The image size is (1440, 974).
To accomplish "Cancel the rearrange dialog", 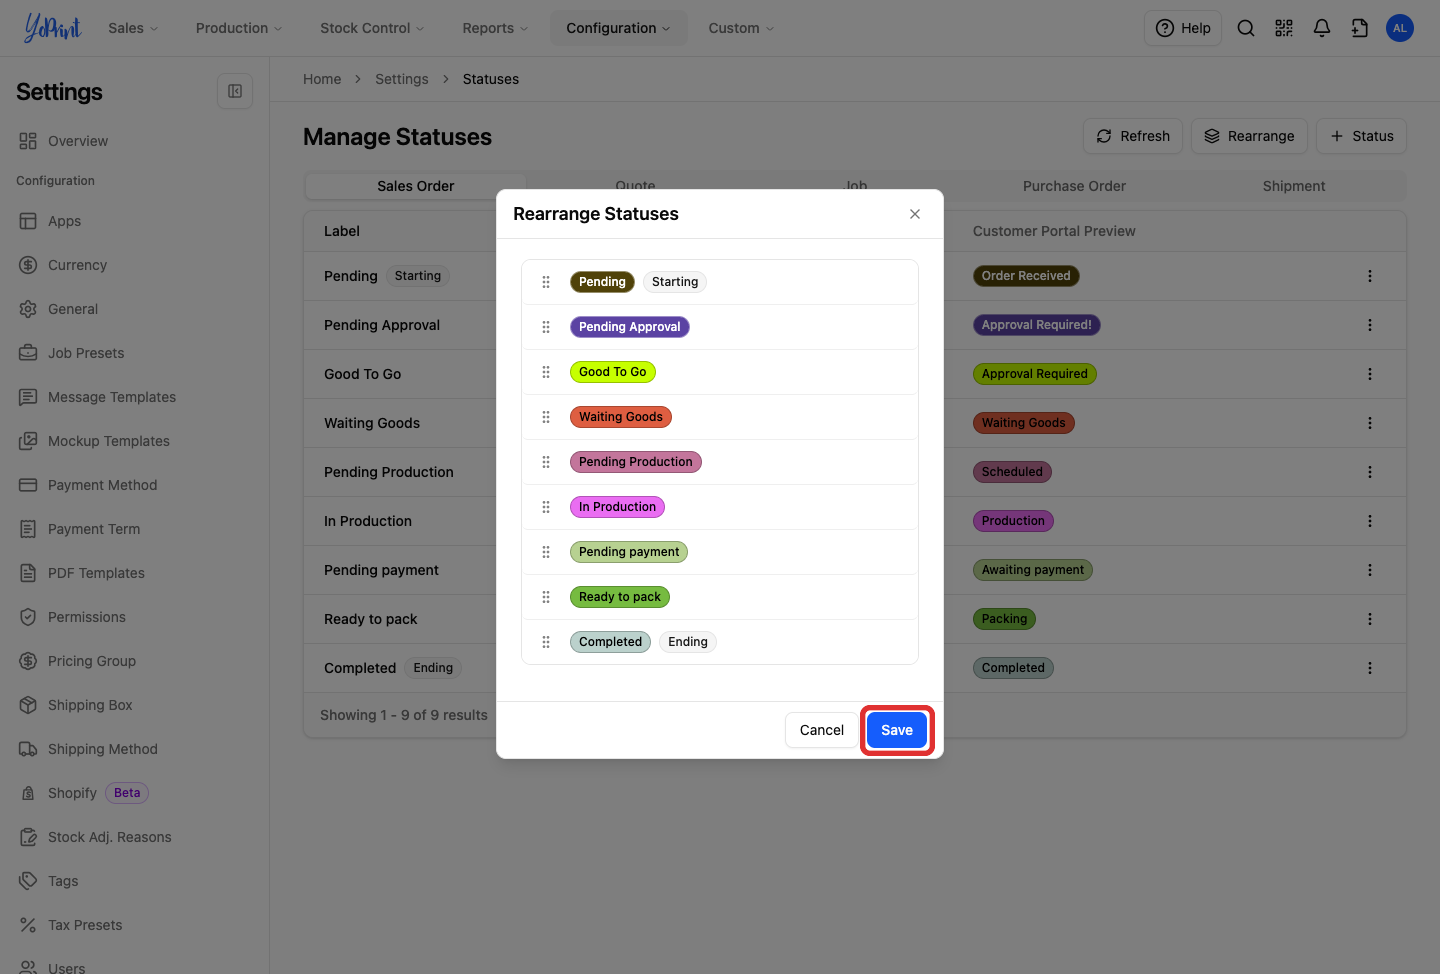I will pyautogui.click(x=822, y=730).
